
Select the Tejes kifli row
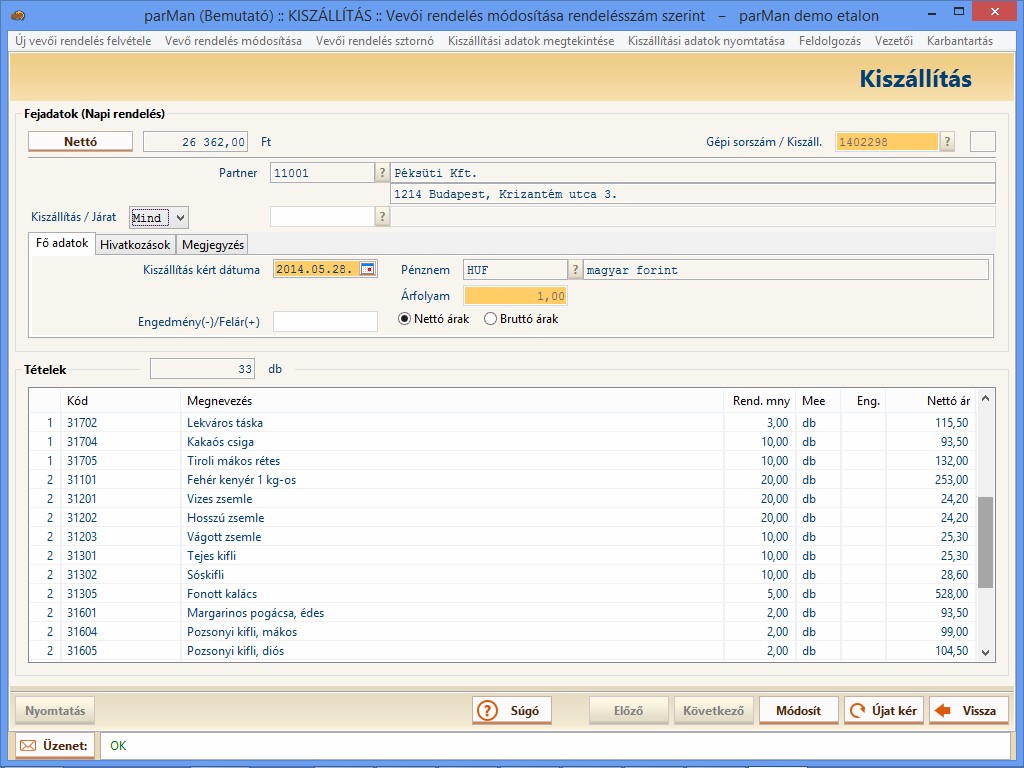503,555
